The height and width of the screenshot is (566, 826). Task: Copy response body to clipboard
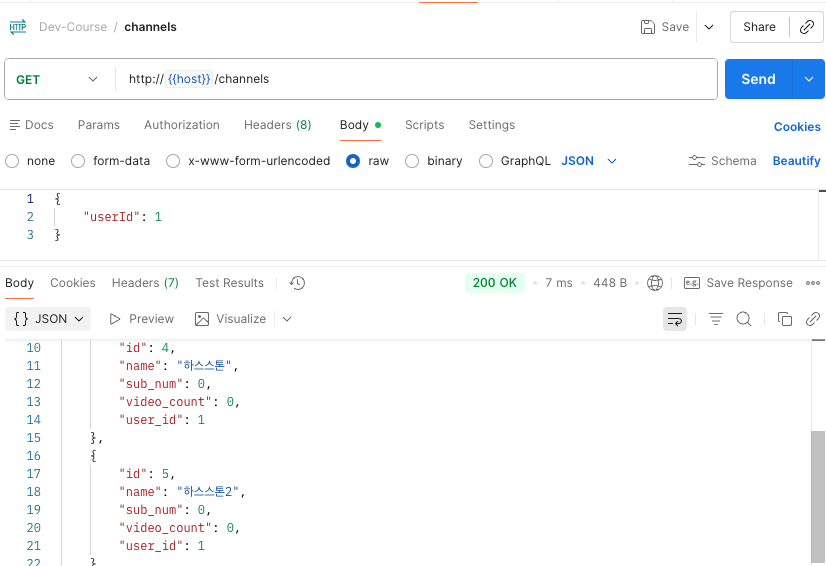[785, 319]
